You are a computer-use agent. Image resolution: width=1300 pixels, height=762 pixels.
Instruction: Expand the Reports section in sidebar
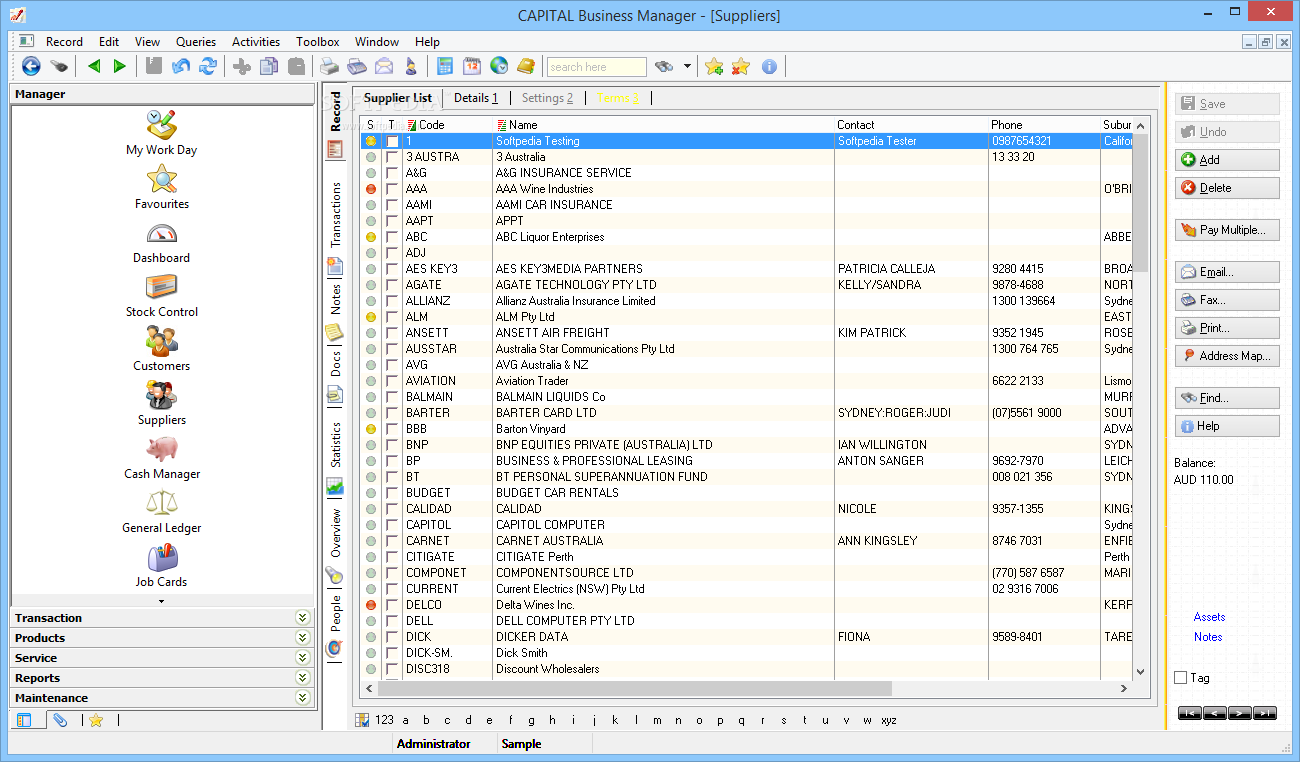pos(302,678)
